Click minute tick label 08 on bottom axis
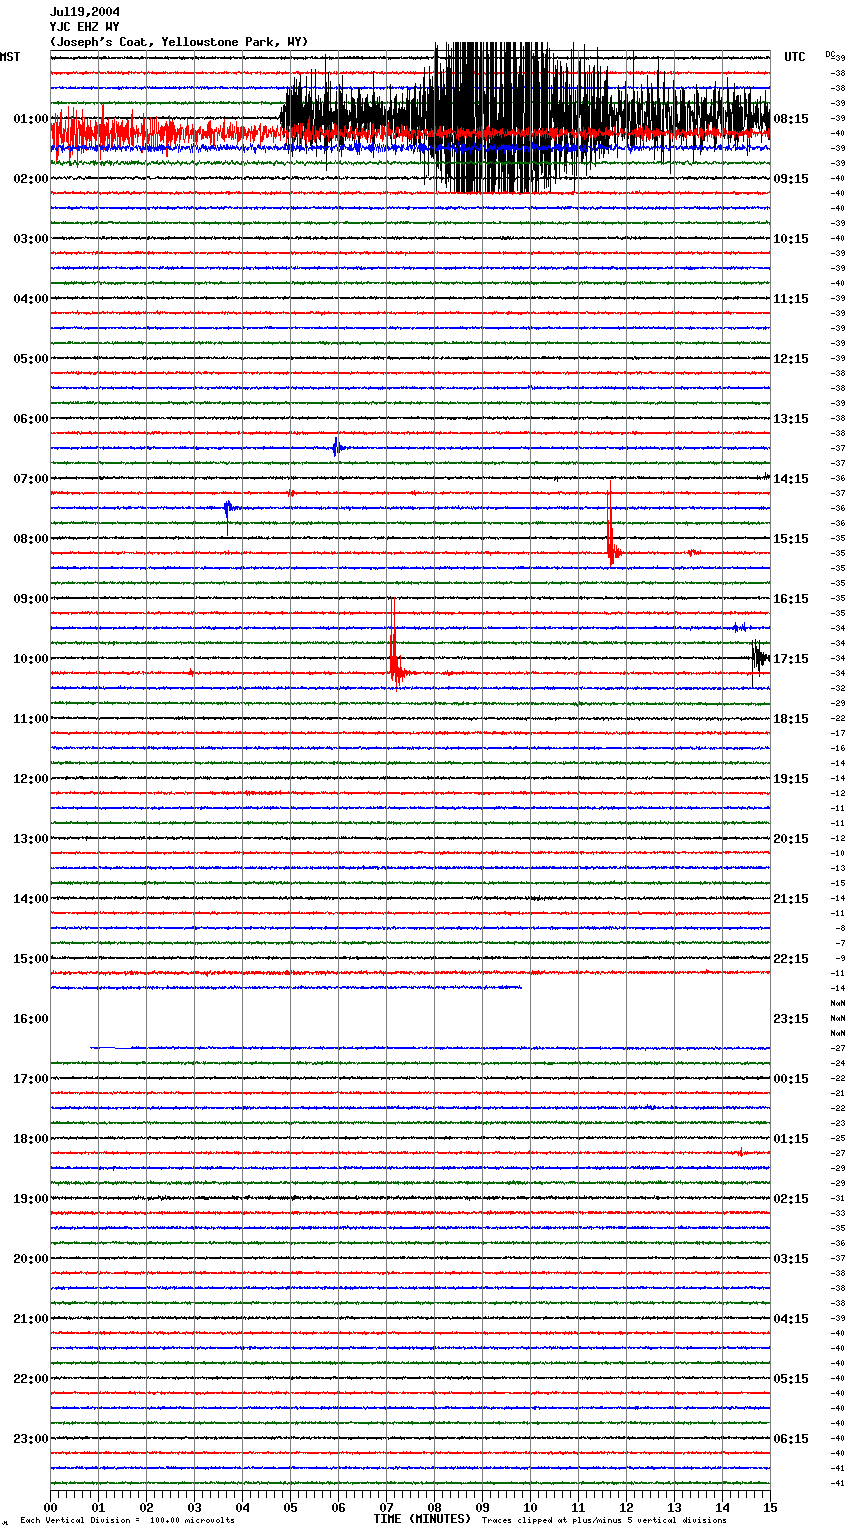 [434, 1508]
